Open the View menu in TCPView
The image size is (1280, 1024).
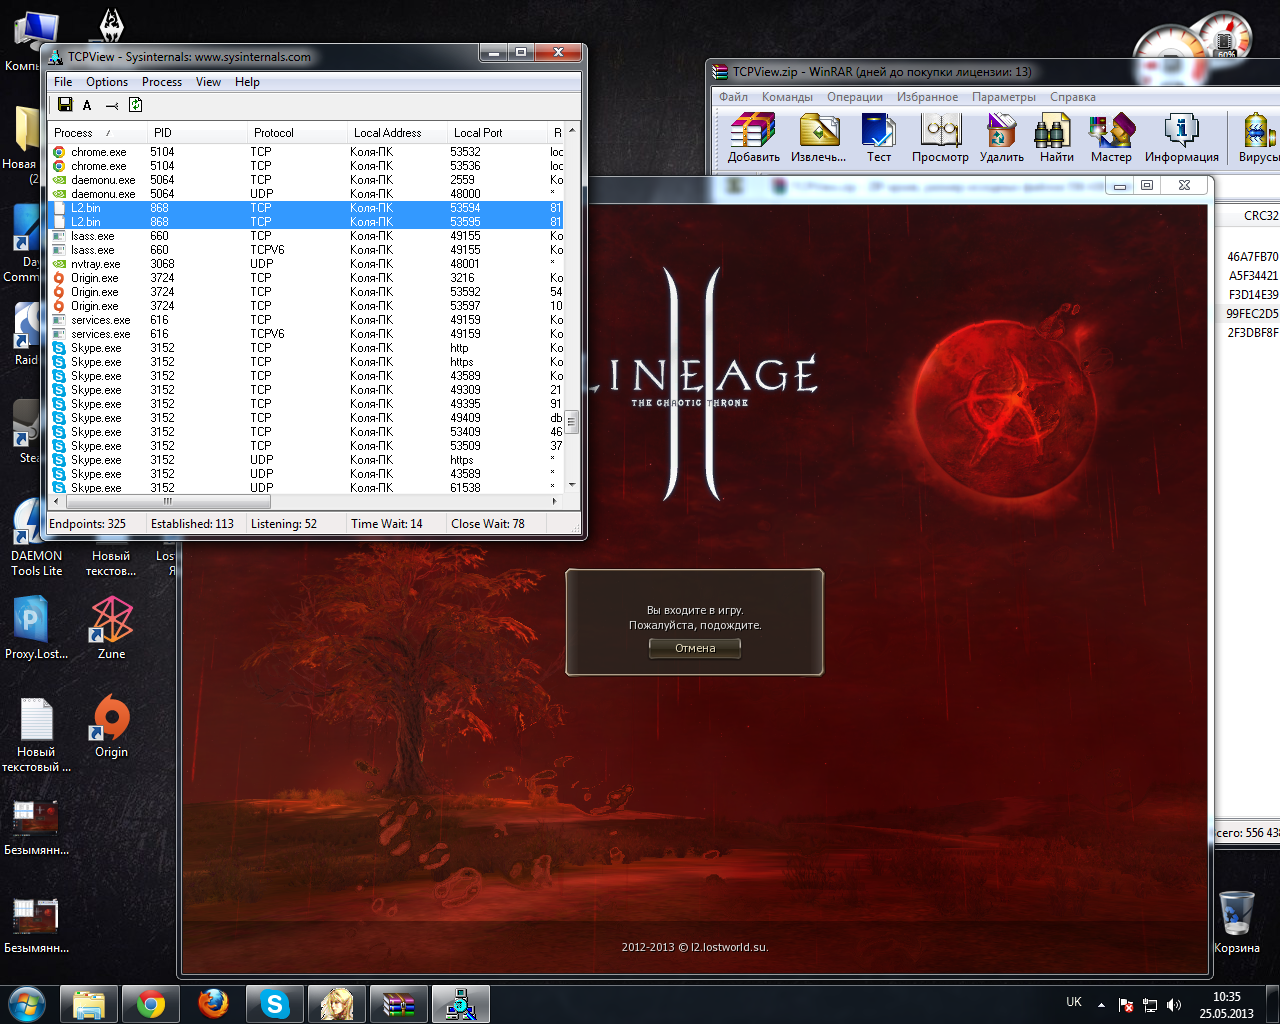[208, 82]
